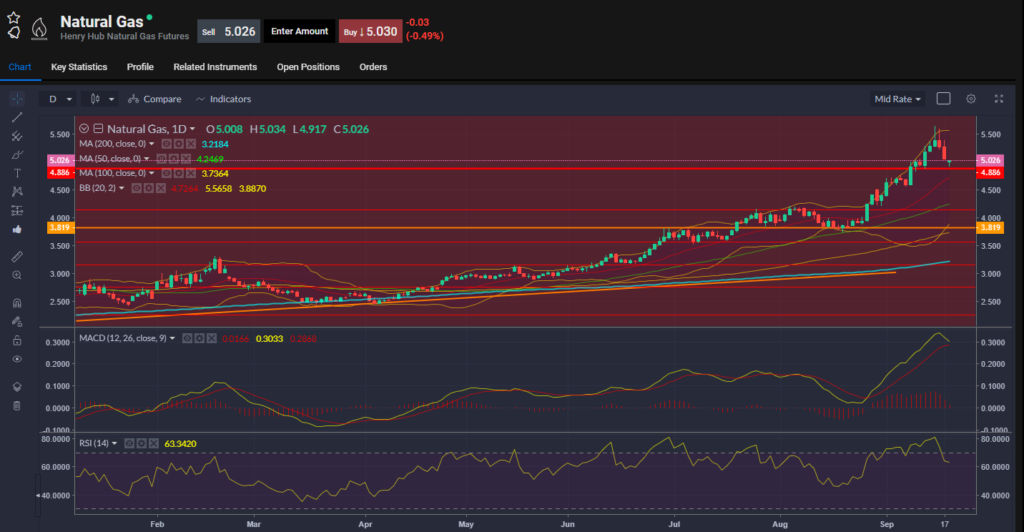Screen dimensions: 1024x532
Task: Switch to the Key Statistics tab
Action: [x=79, y=67]
